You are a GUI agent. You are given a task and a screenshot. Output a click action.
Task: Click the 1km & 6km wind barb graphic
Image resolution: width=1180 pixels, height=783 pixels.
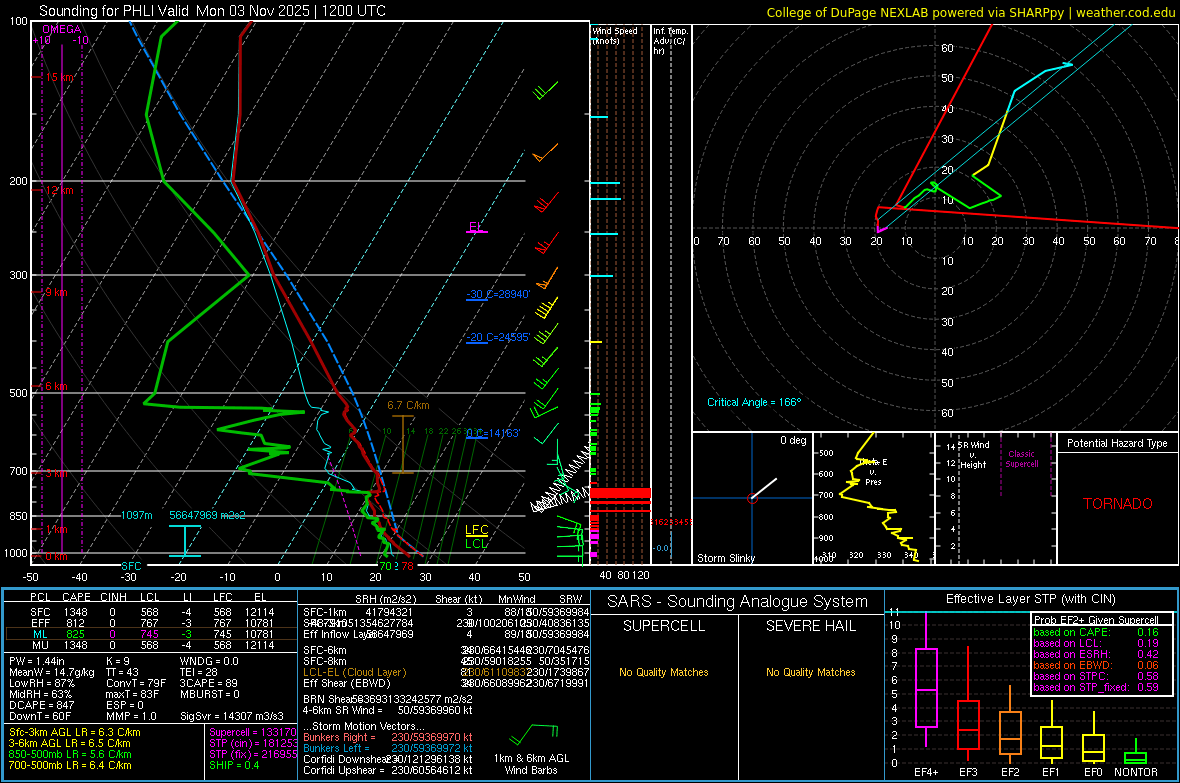(x=534, y=733)
